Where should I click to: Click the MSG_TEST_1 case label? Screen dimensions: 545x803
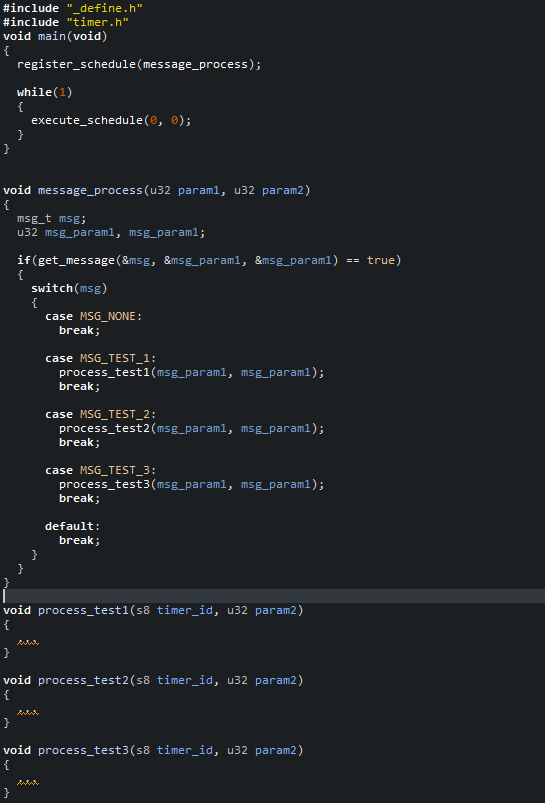tap(115, 358)
